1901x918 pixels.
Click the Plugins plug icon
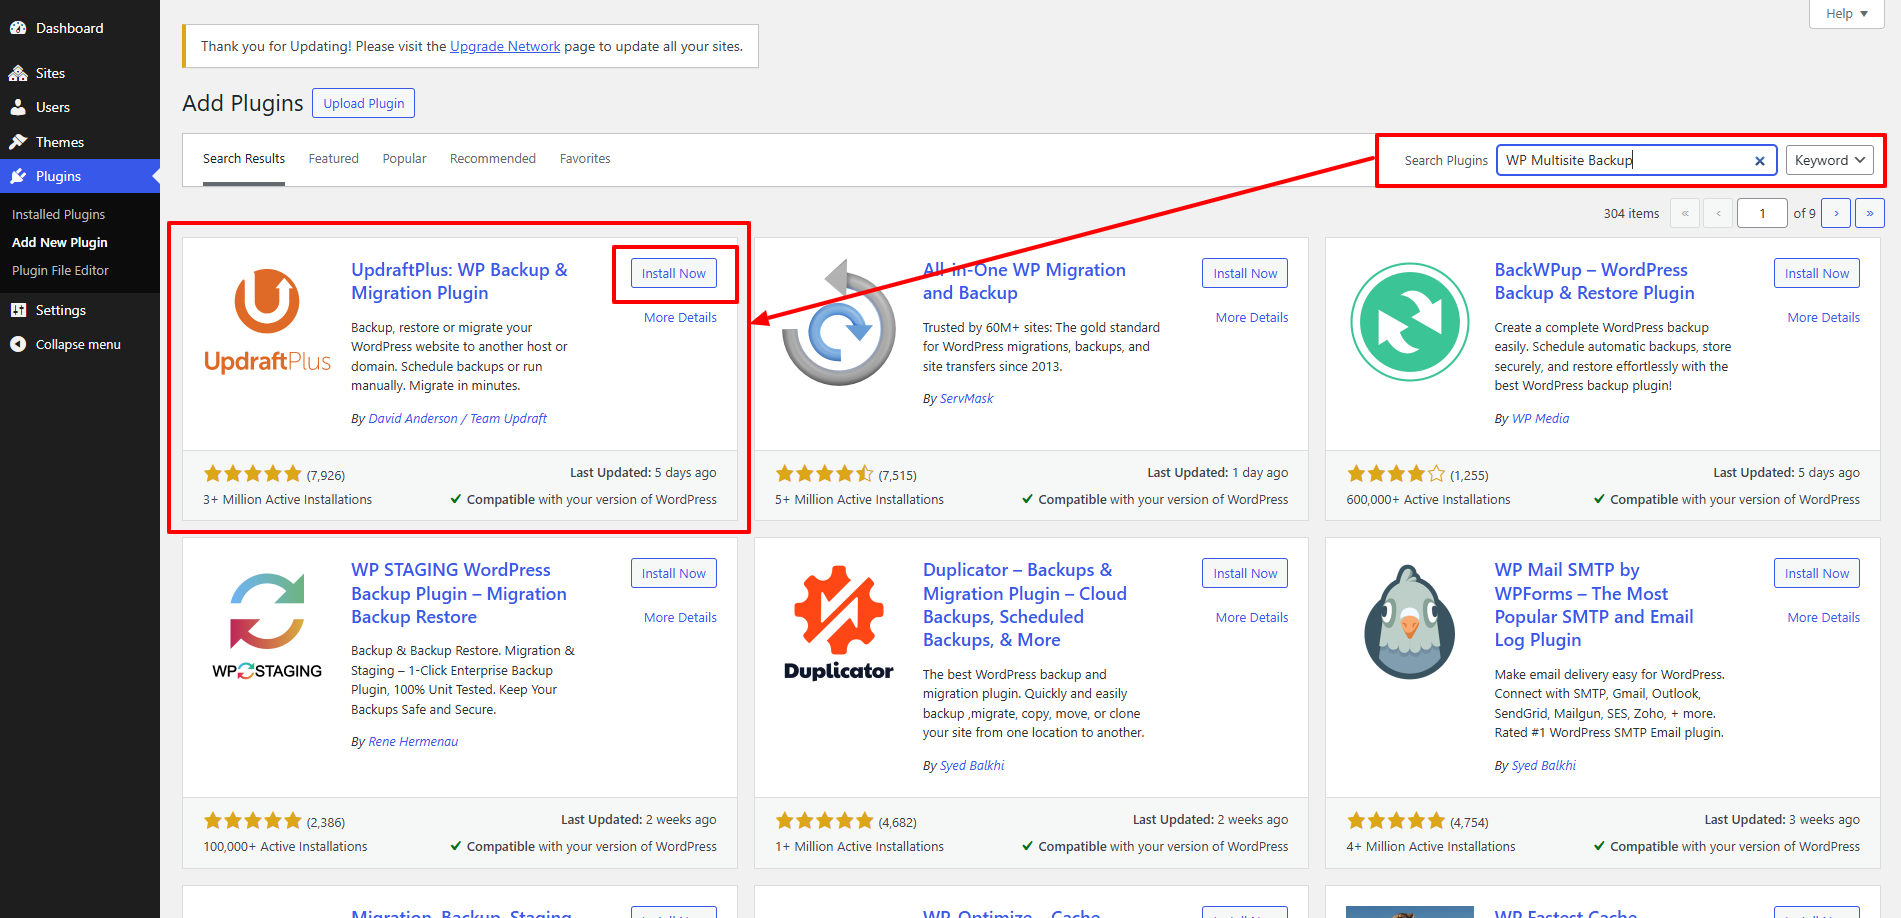click(18, 176)
